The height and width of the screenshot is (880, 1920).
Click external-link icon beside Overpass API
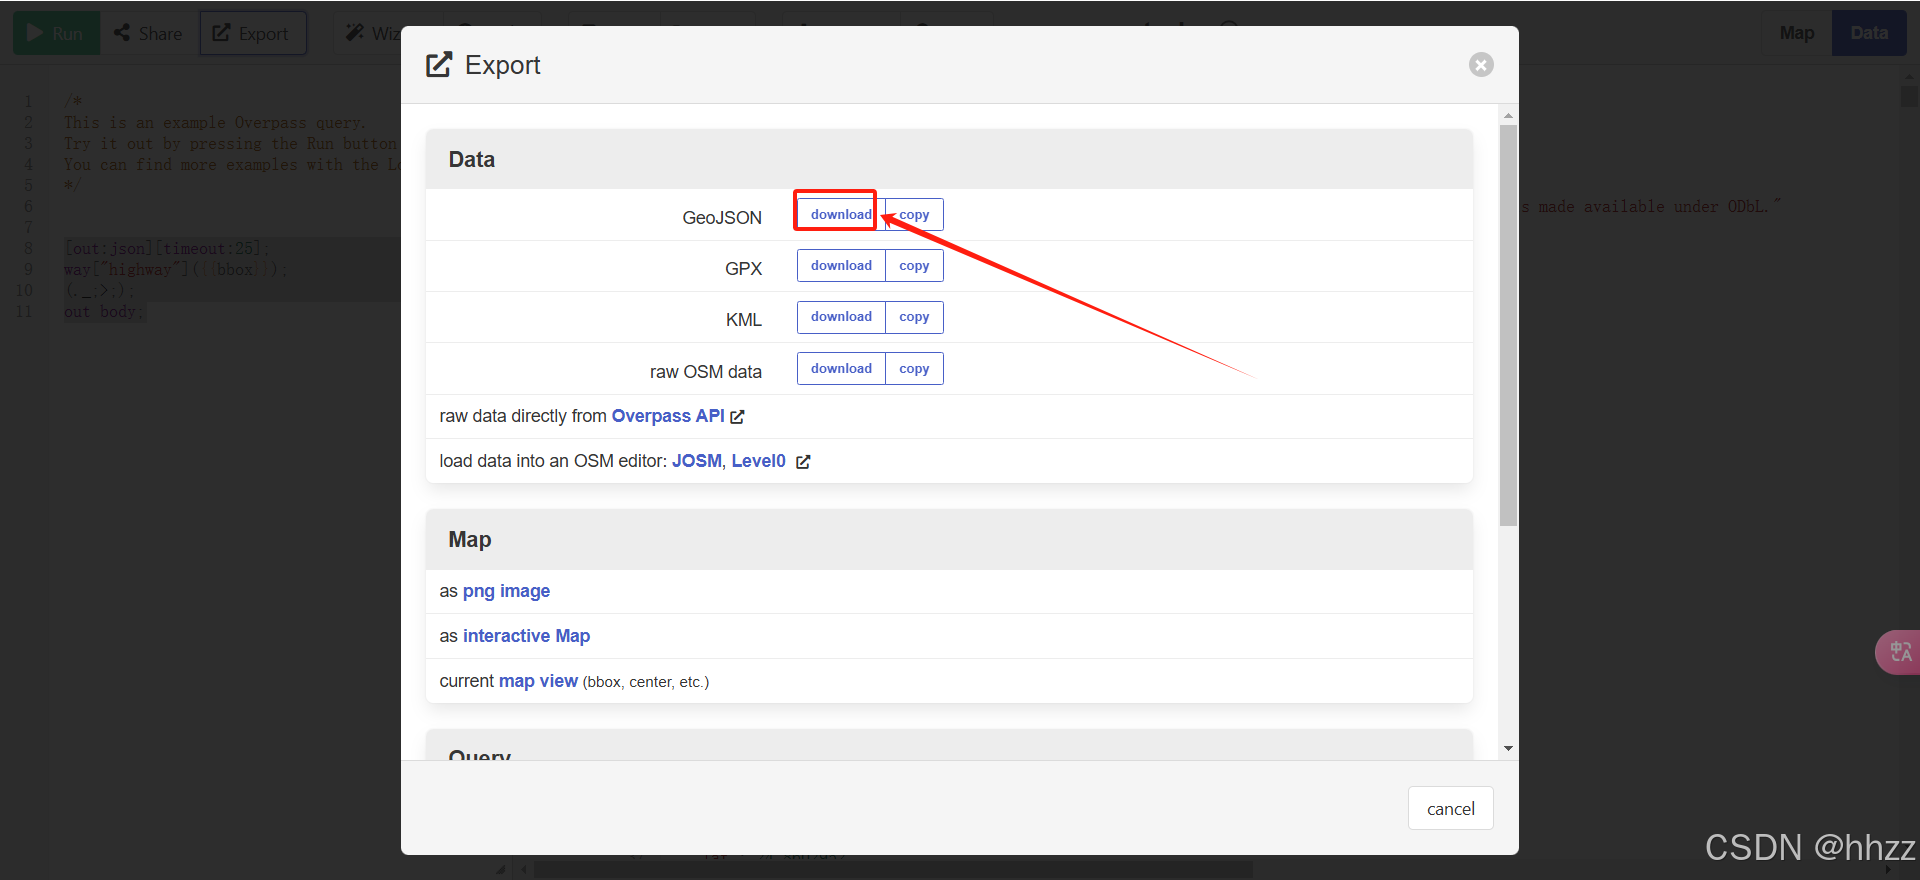point(737,417)
